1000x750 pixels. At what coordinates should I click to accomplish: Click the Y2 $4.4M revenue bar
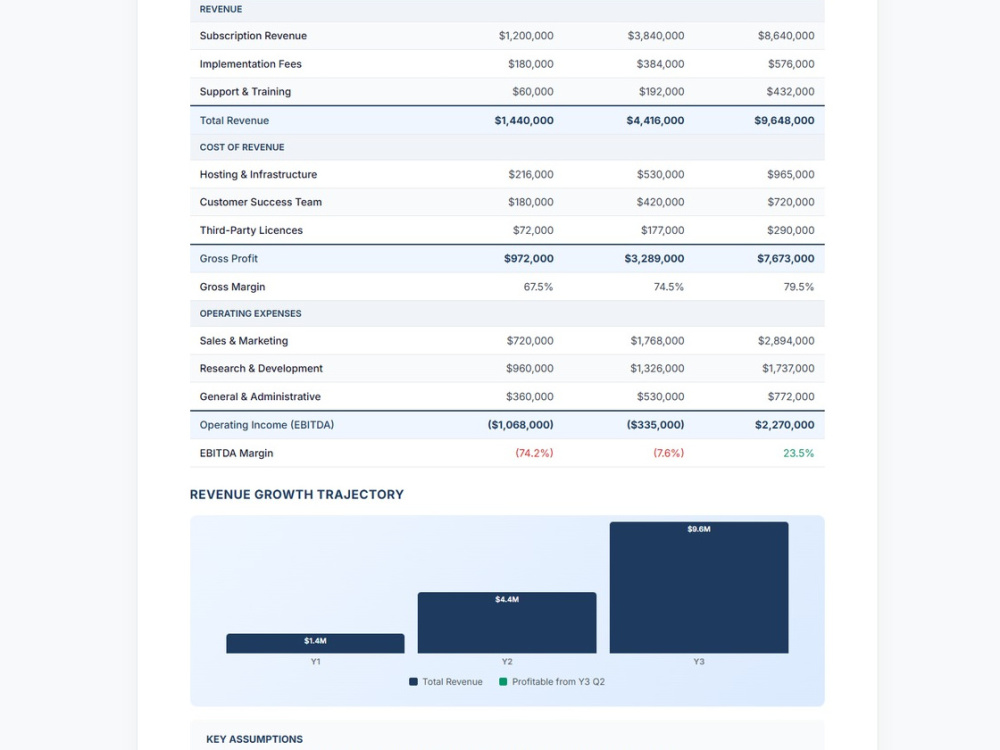click(507, 622)
